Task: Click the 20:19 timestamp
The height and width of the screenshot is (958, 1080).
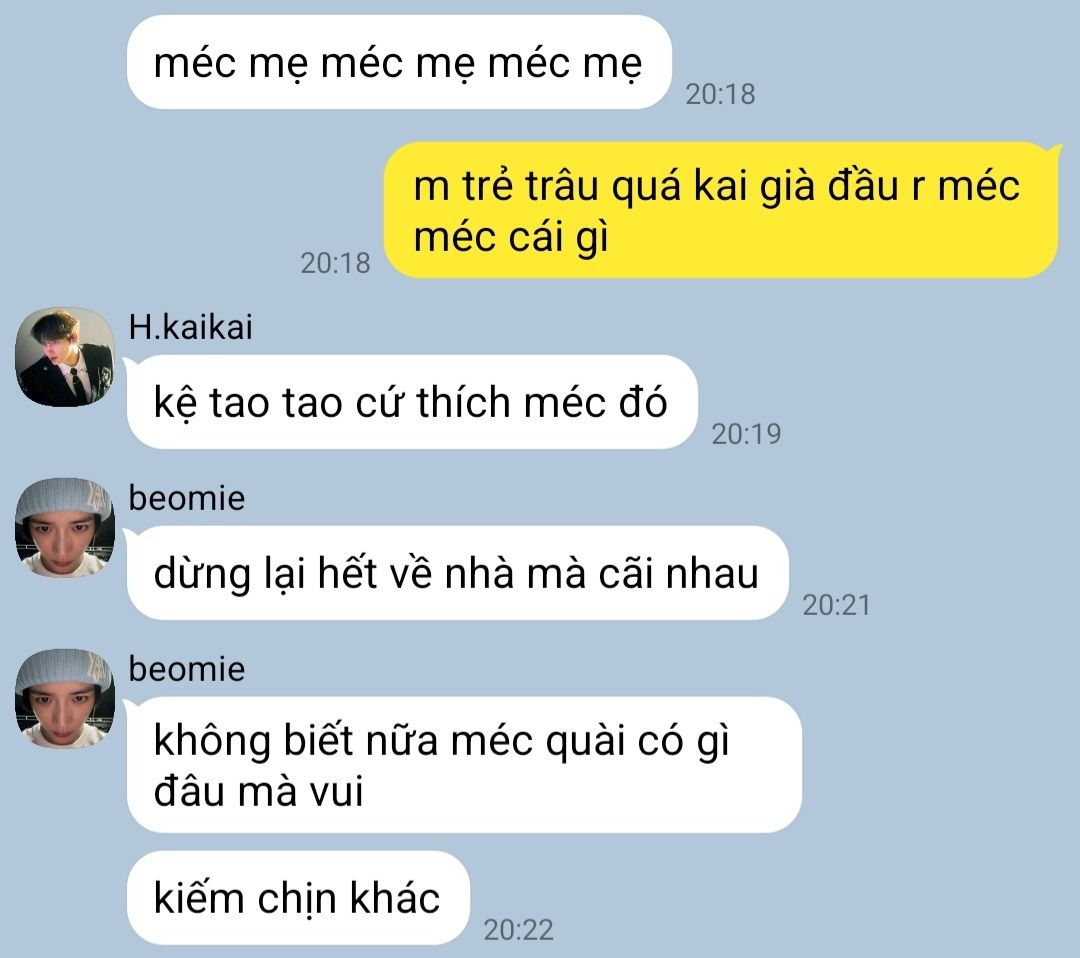Action: pyautogui.click(x=747, y=434)
